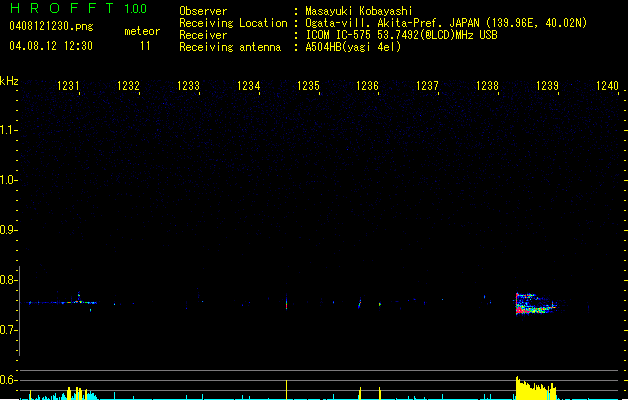This screenshot has width=629, height=400.
Task: Click the HROFFT 1.0.0 title text
Action: [79, 8]
